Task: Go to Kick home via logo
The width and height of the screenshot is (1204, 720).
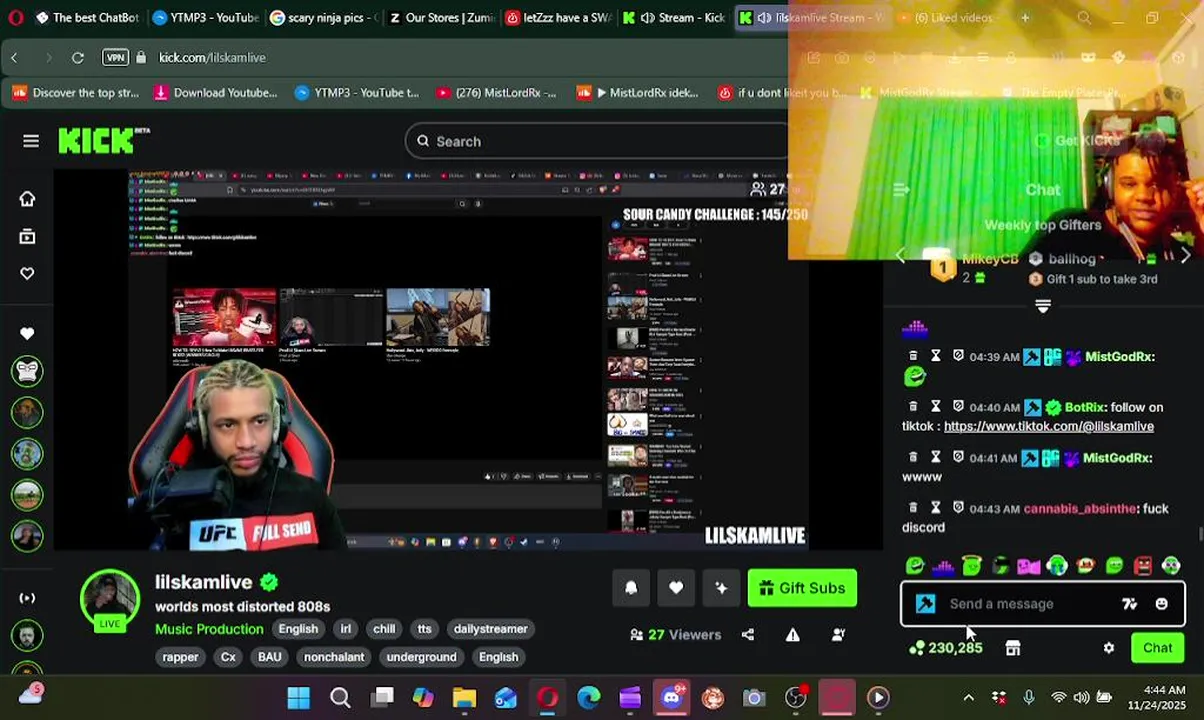Action: 103,140
